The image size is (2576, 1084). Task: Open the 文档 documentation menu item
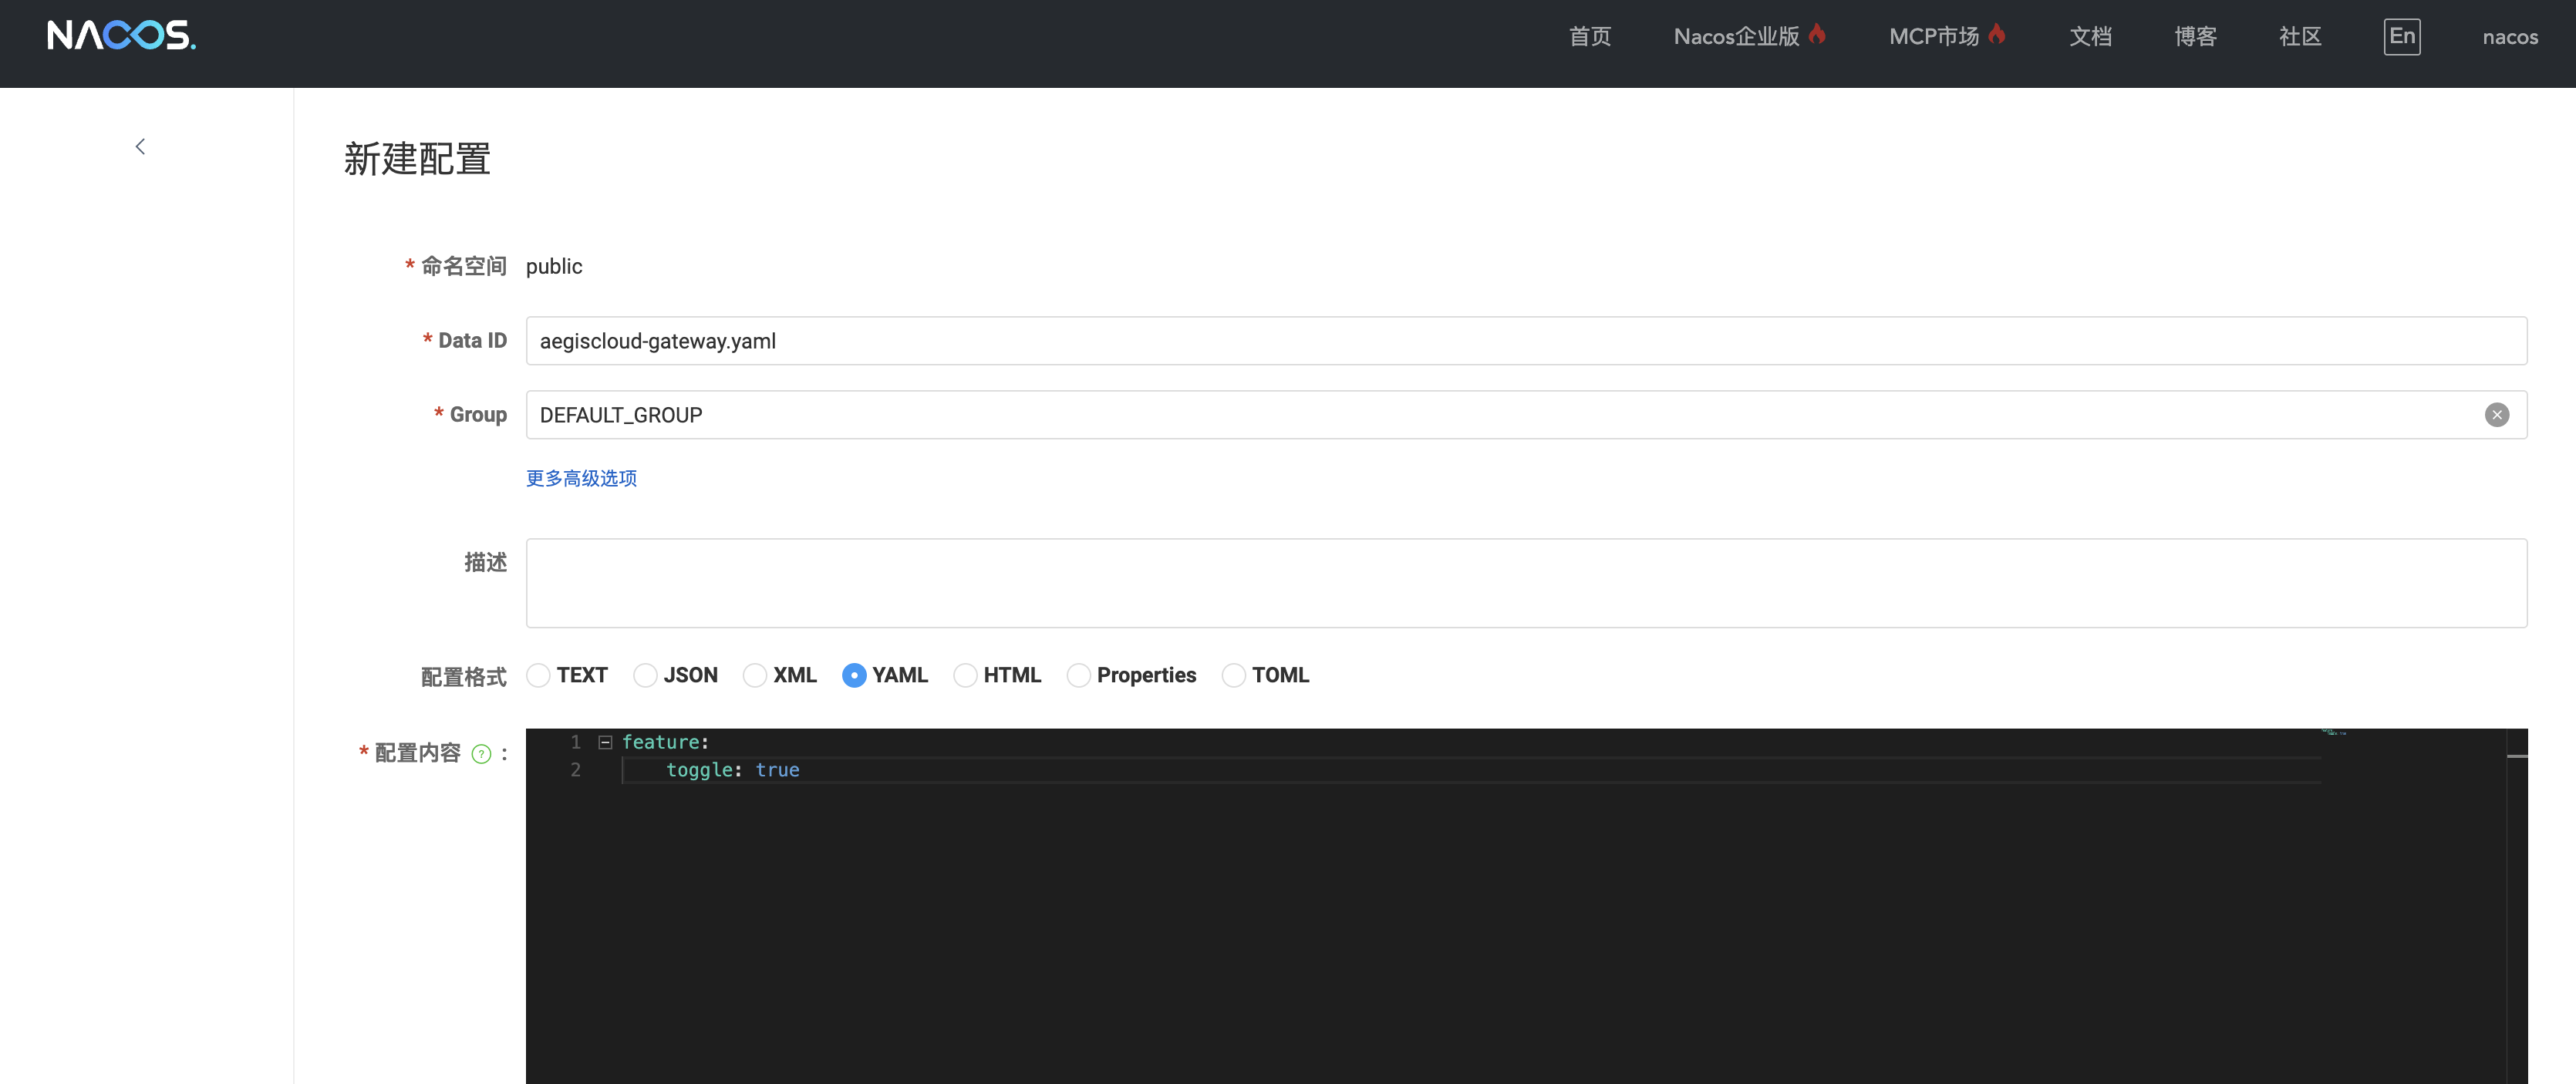coord(2089,37)
